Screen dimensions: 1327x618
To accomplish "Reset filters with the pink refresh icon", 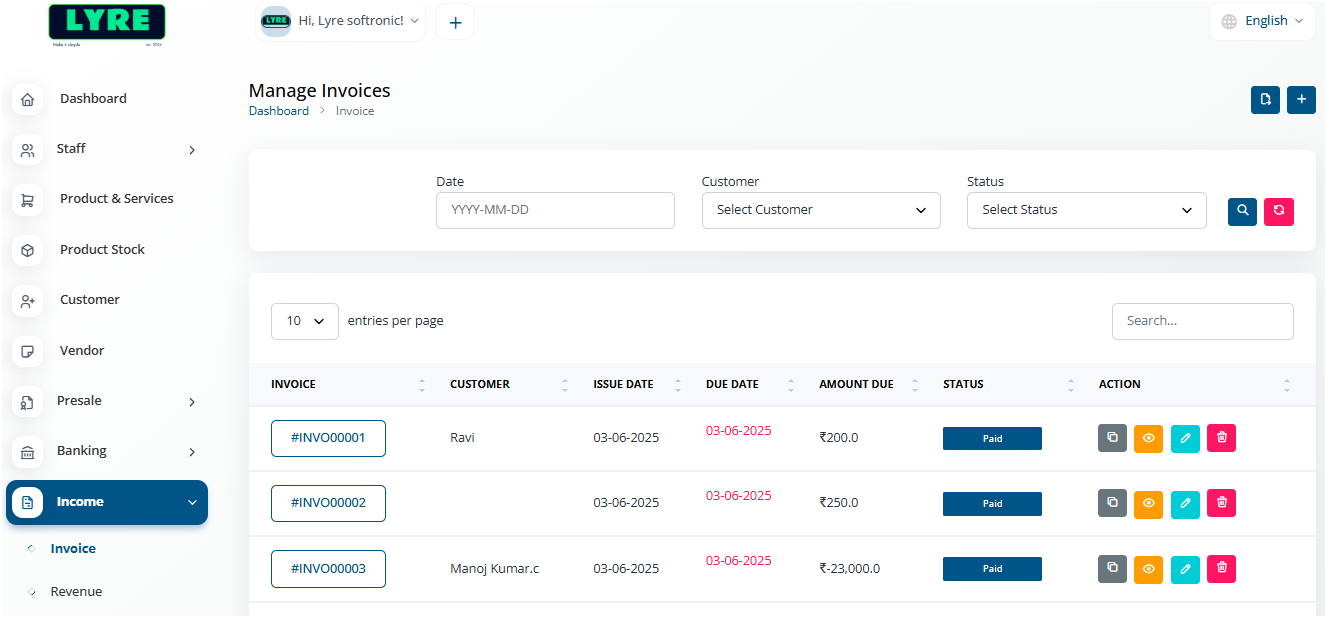I will click(x=1279, y=211).
